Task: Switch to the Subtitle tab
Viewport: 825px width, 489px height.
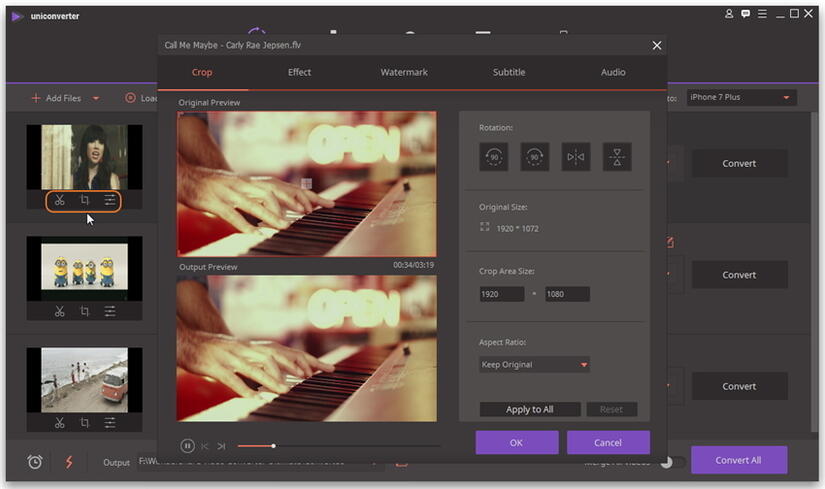Action: 509,72
